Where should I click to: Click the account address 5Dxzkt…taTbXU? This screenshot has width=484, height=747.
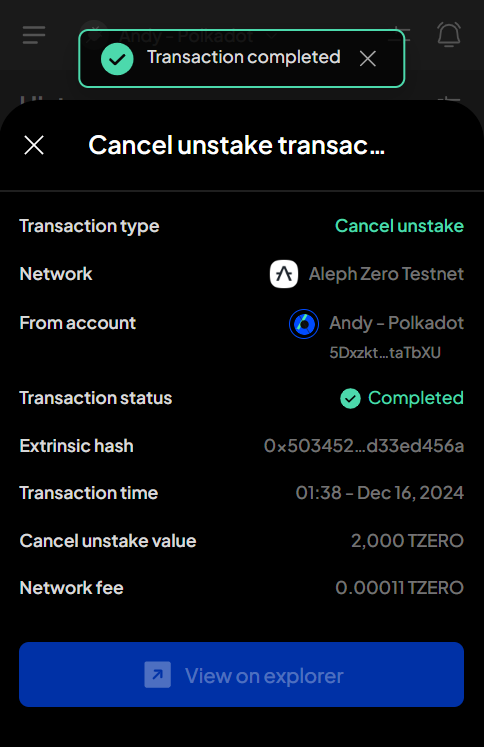pos(385,353)
